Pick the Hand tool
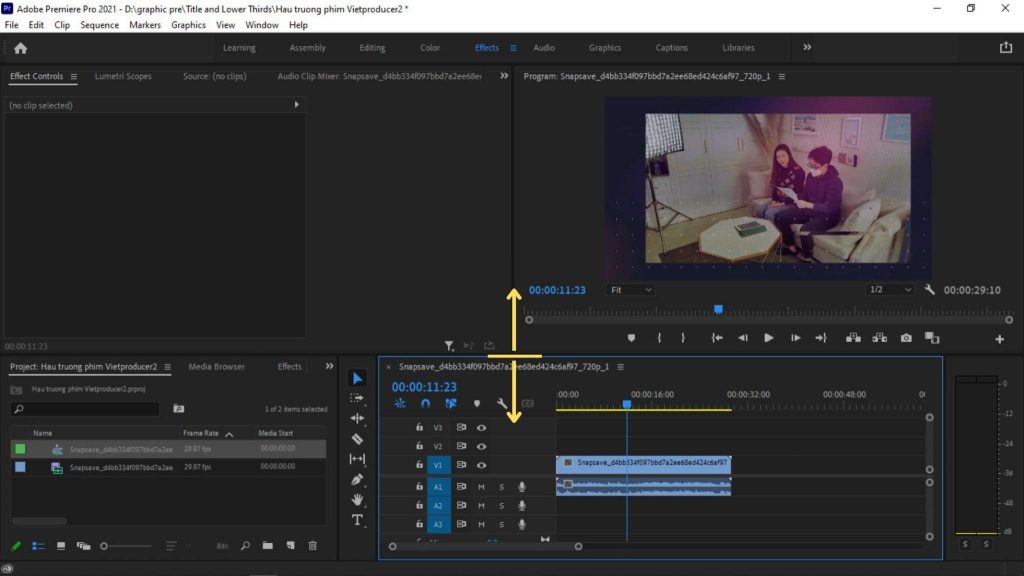This screenshot has height=576, width=1024. pyautogui.click(x=358, y=500)
